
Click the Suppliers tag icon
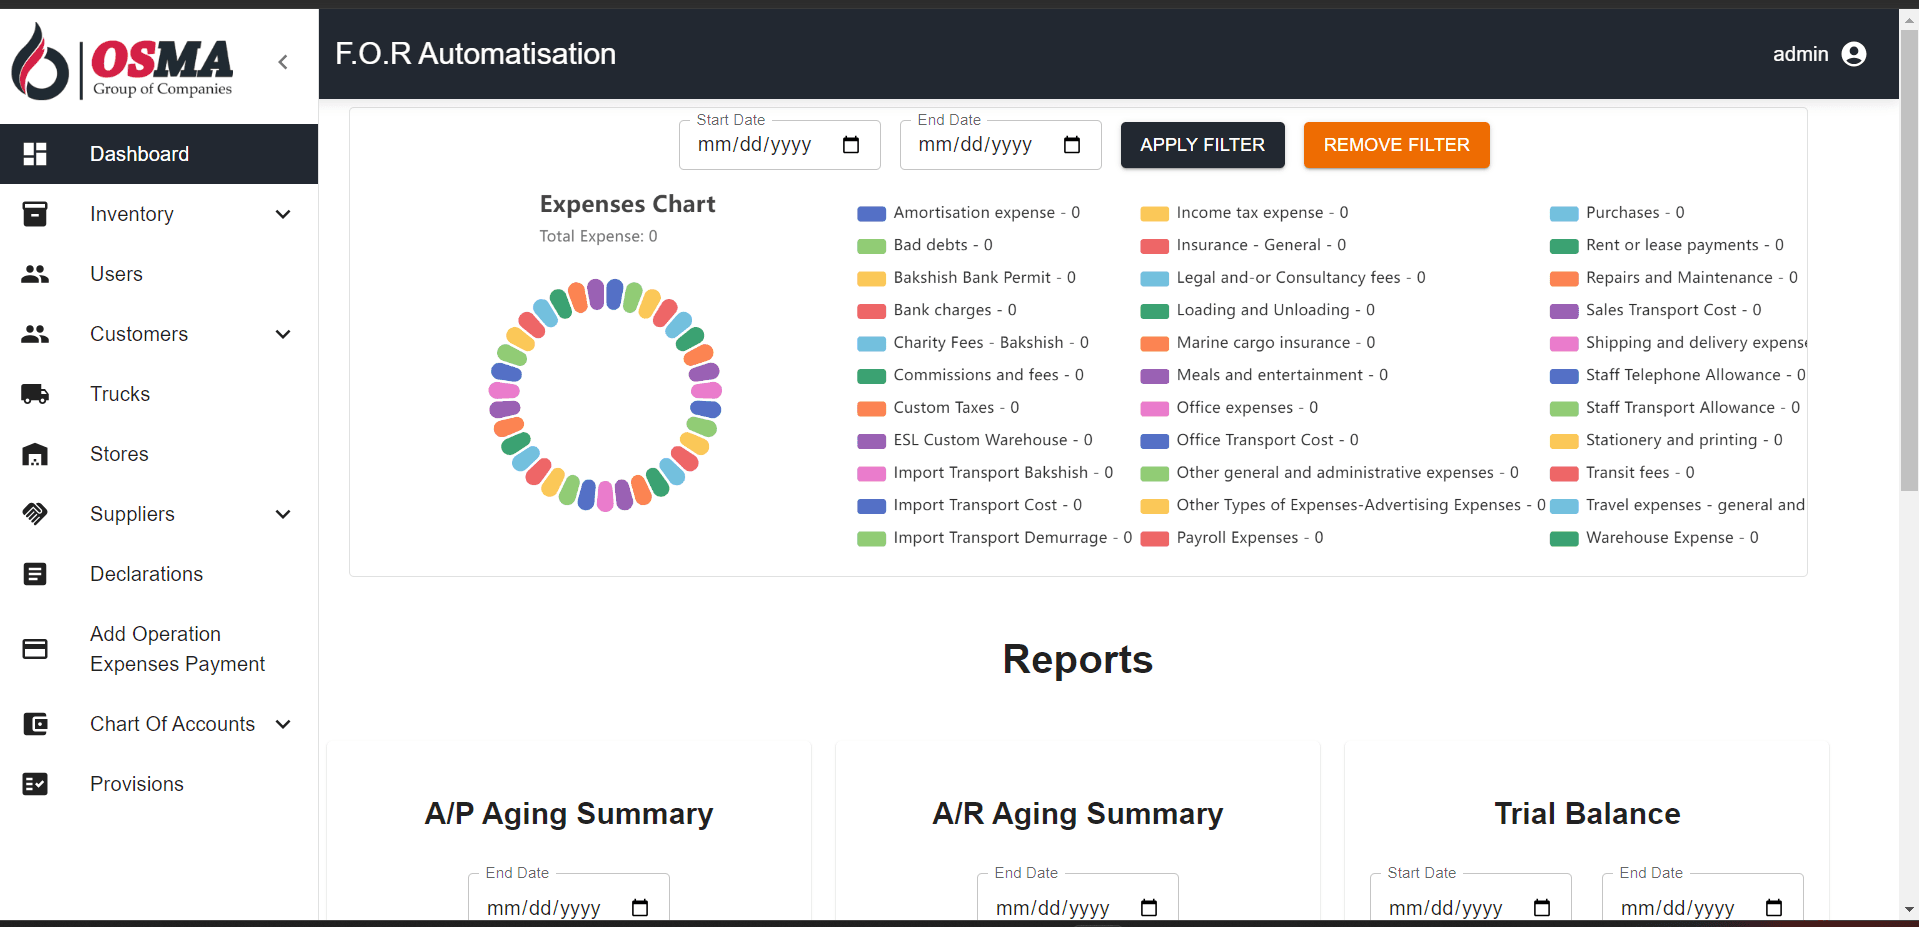tap(35, 514)
